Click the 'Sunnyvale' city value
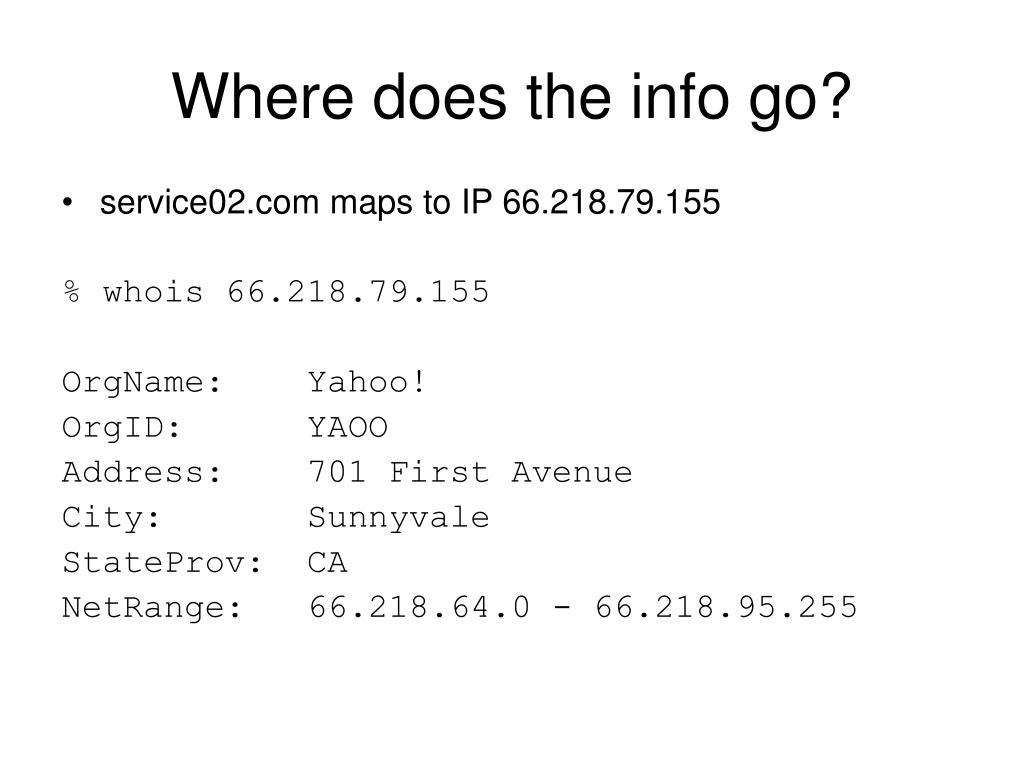 (398, 519)
